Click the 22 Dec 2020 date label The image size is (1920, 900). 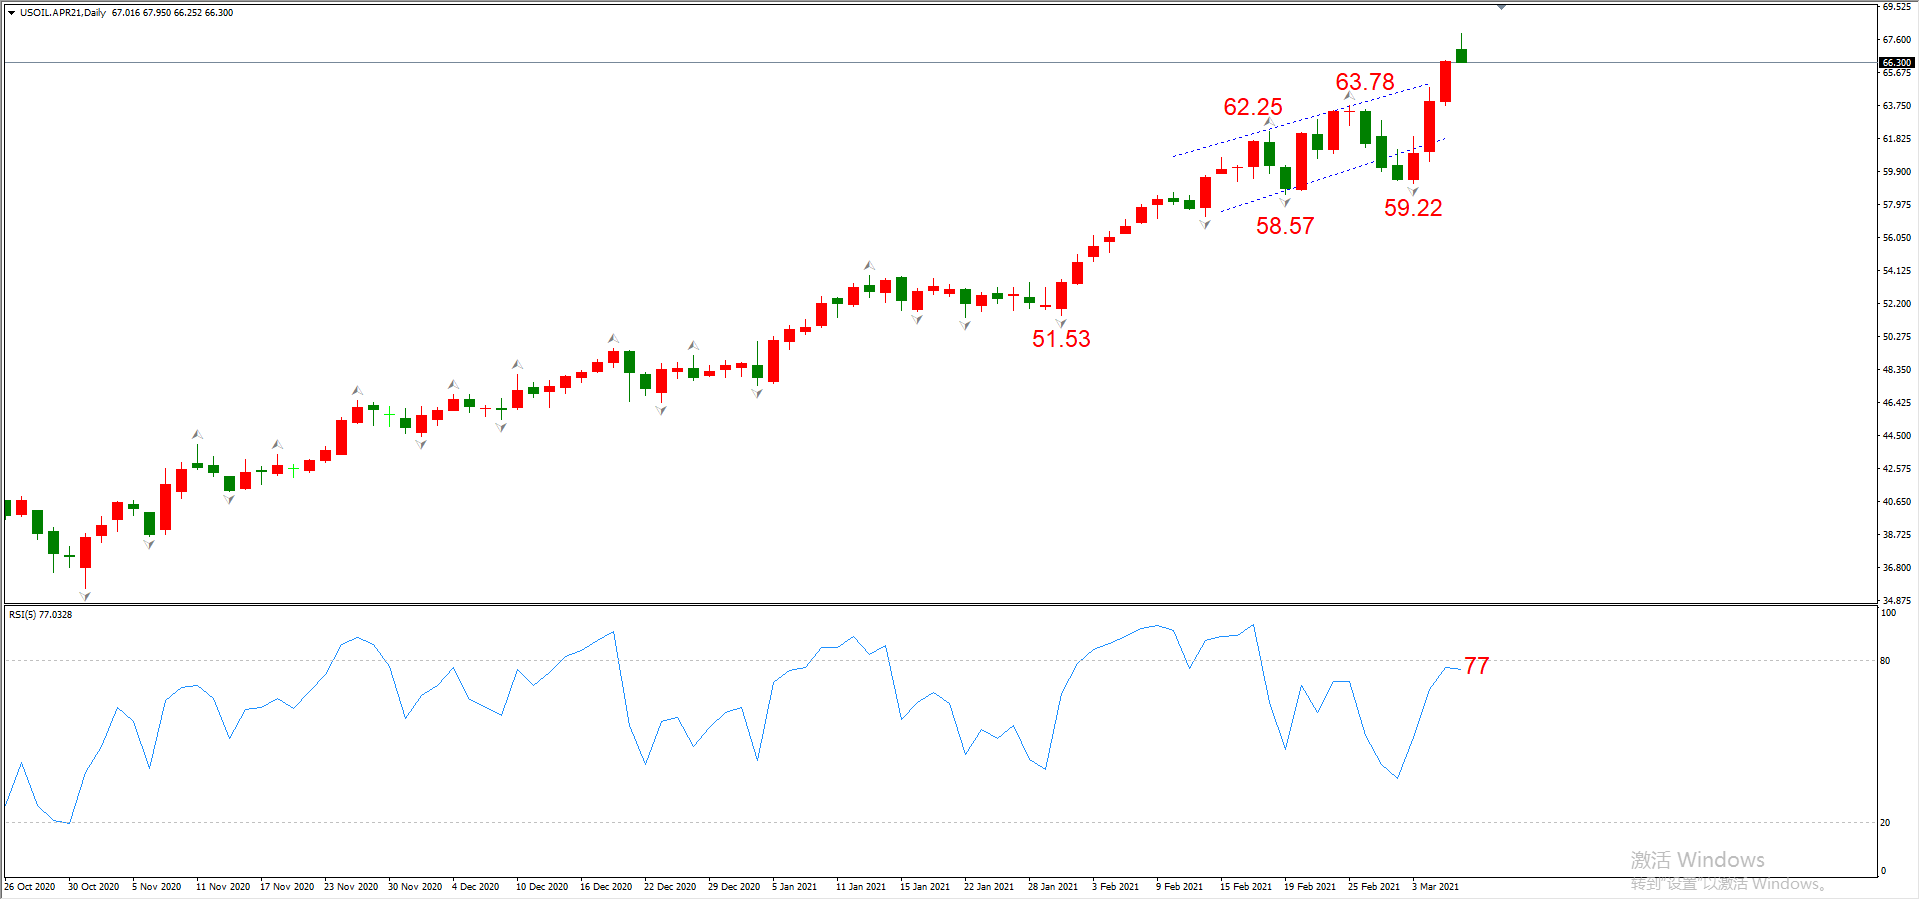pos(670,887)
